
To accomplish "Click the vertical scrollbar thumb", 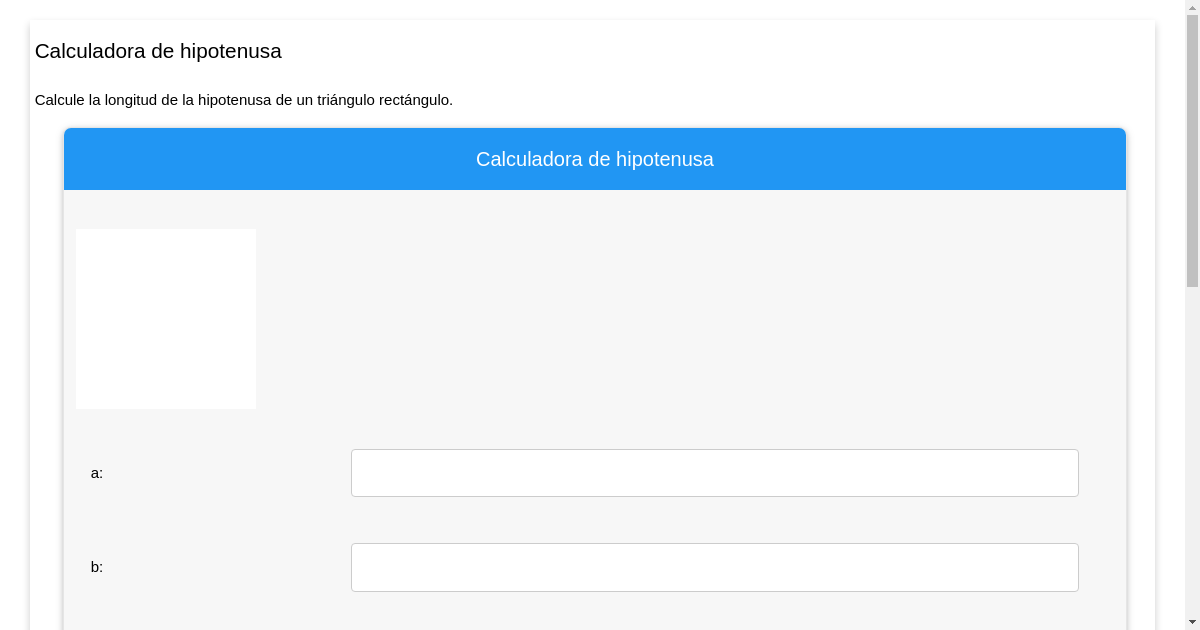I will [1192, 150].
